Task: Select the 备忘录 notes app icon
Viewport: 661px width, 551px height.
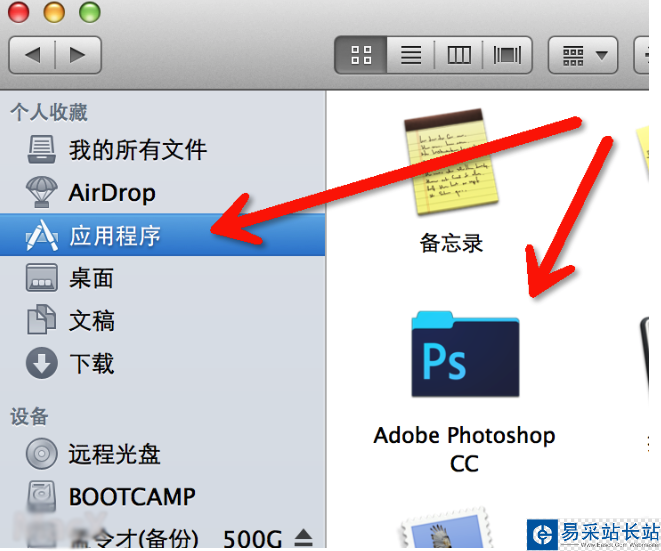Action: coord(451,162)
